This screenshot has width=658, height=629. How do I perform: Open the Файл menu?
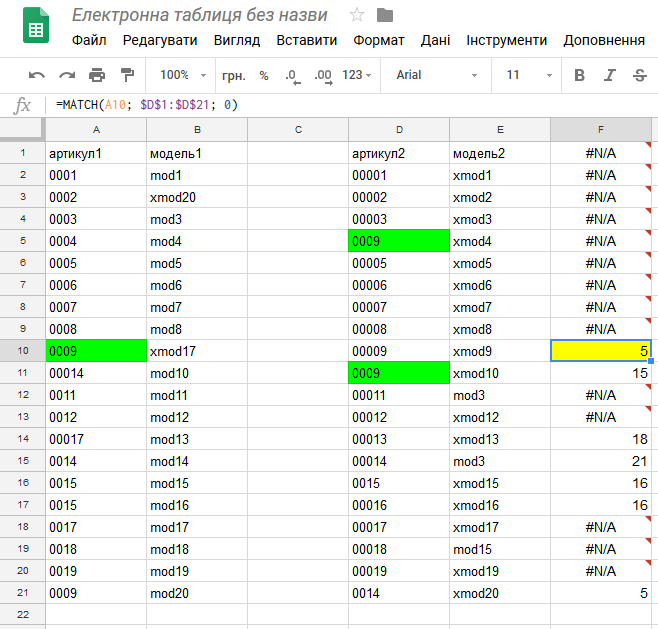coord(89,40)
